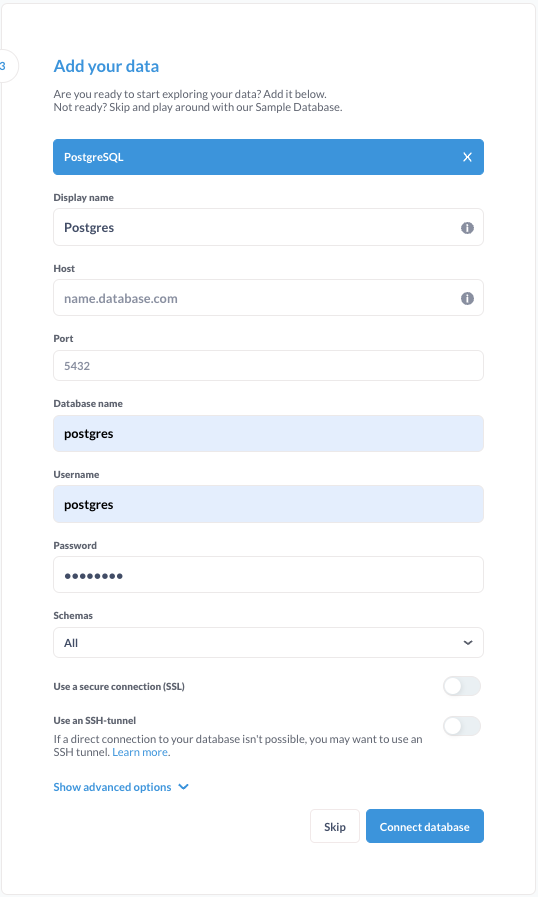Click the Schemas dropdown arrow

[x=468, y=642]
